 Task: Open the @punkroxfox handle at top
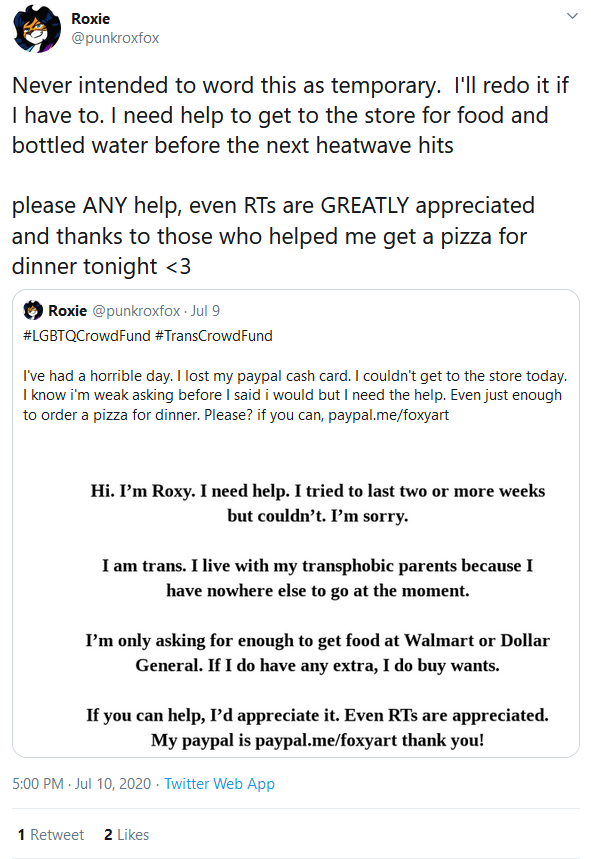pyautogui.click(x=115, y=38)
